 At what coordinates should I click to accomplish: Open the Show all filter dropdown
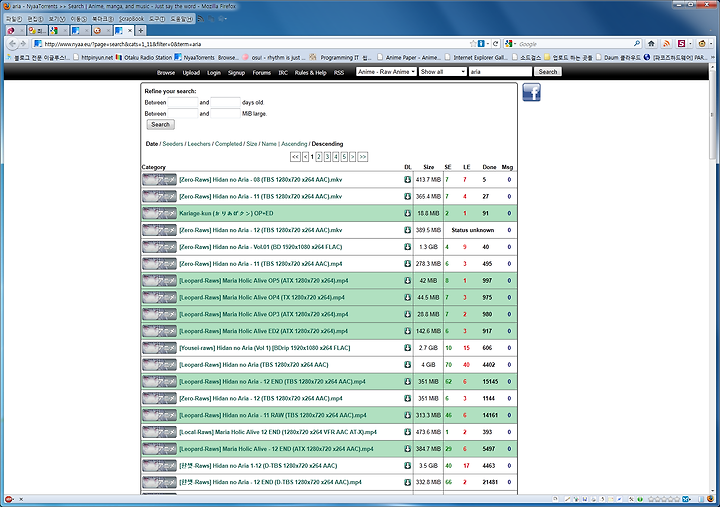click(443, 72)
